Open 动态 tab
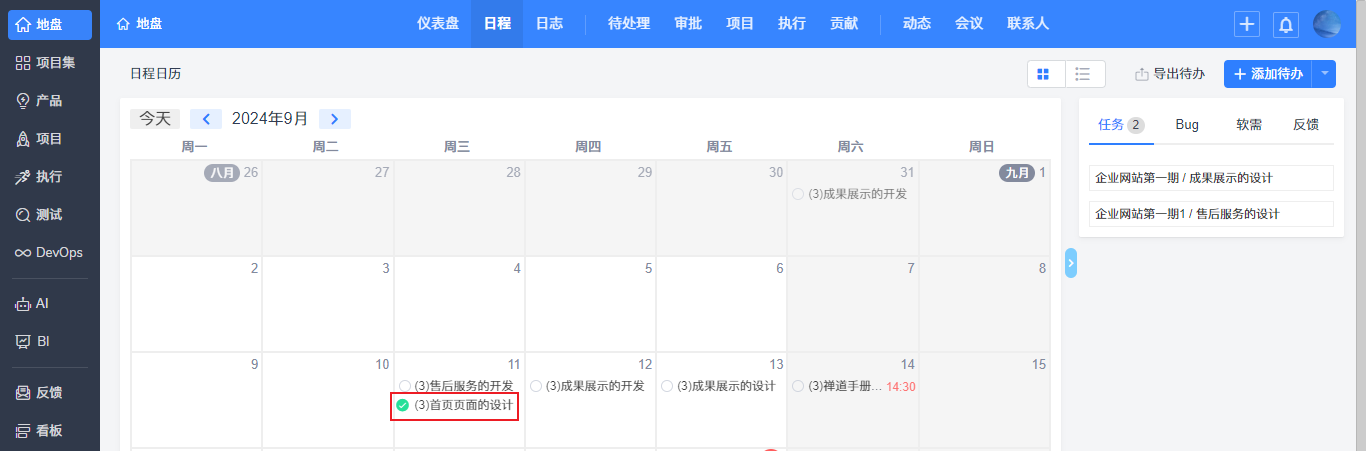 [x=917, y=24]
